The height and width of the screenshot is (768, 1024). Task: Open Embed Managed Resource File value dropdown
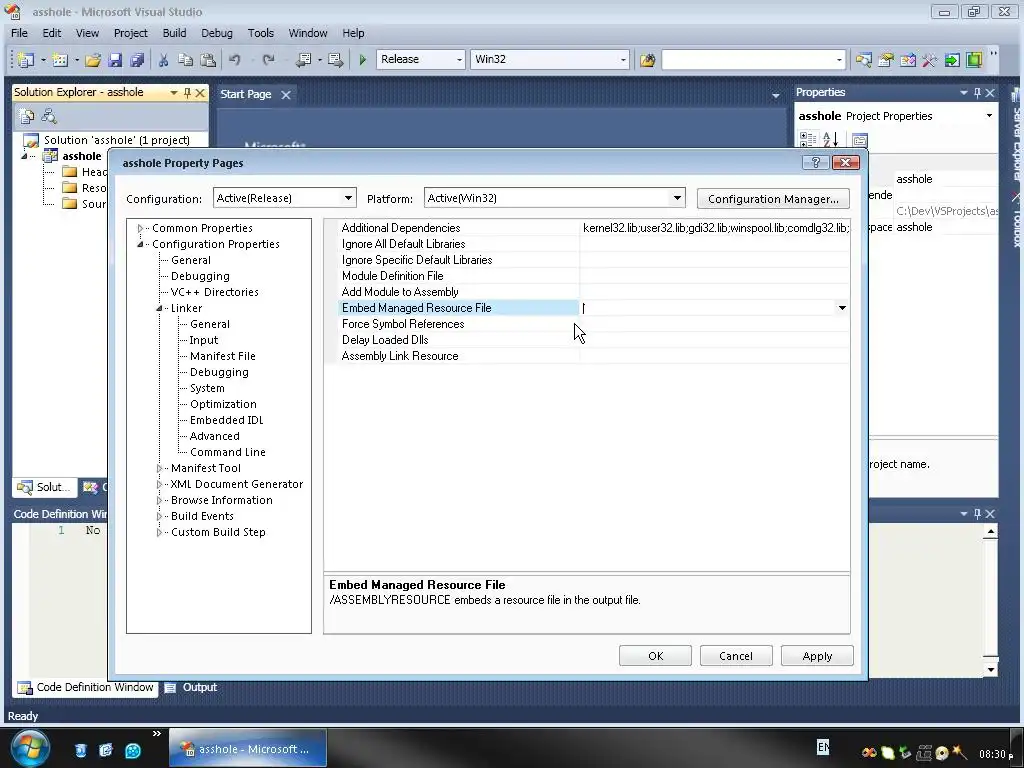842,308
